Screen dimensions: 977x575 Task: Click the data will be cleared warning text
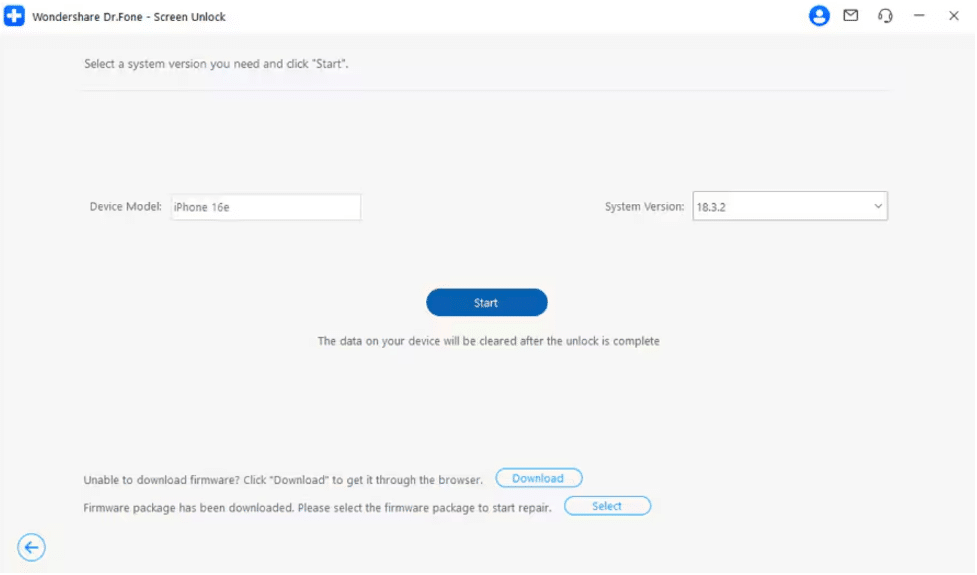tap(489, 341)
